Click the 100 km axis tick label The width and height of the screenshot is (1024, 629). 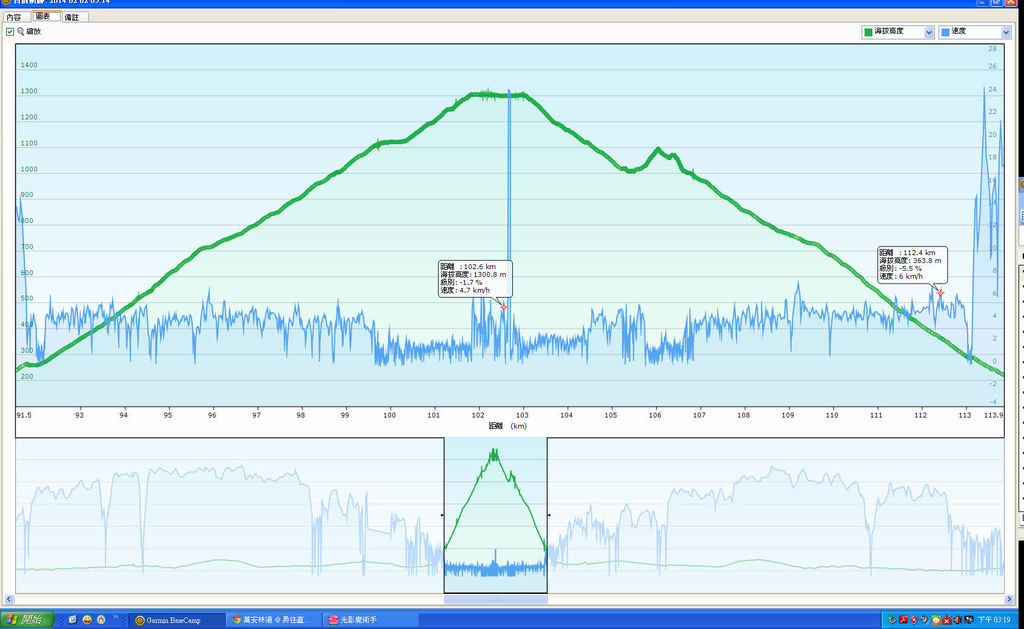click(389, 415)
